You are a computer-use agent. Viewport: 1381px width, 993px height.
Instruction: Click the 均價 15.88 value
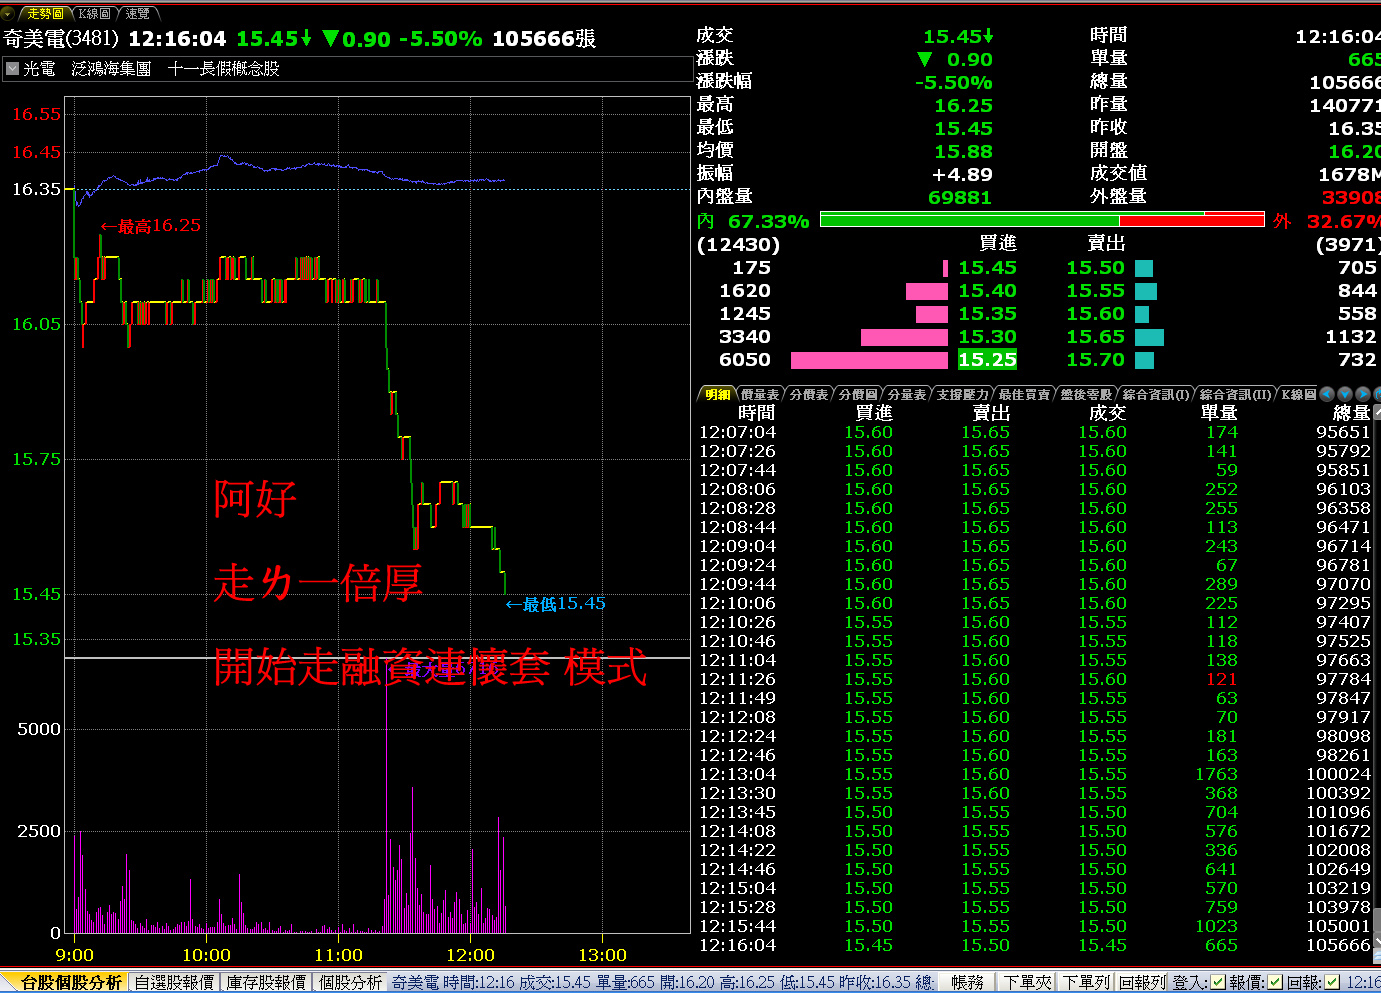coord(963,151)
